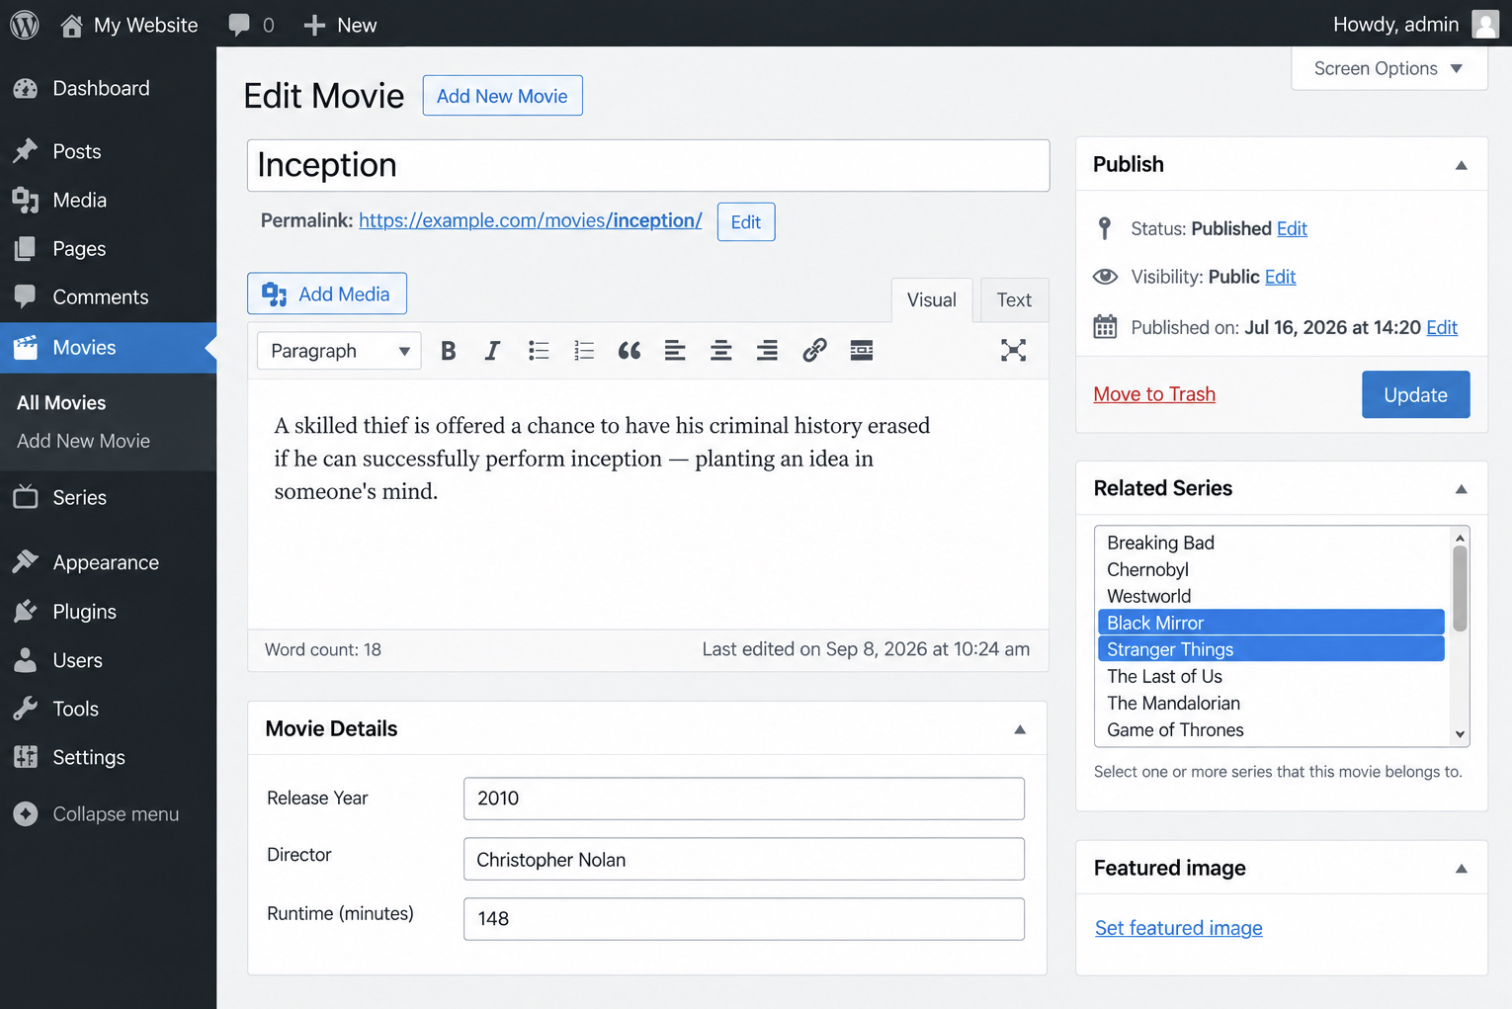Select Game of Thrones series
This screenshot has height=1009, width=1512.
pos(1271,730)
